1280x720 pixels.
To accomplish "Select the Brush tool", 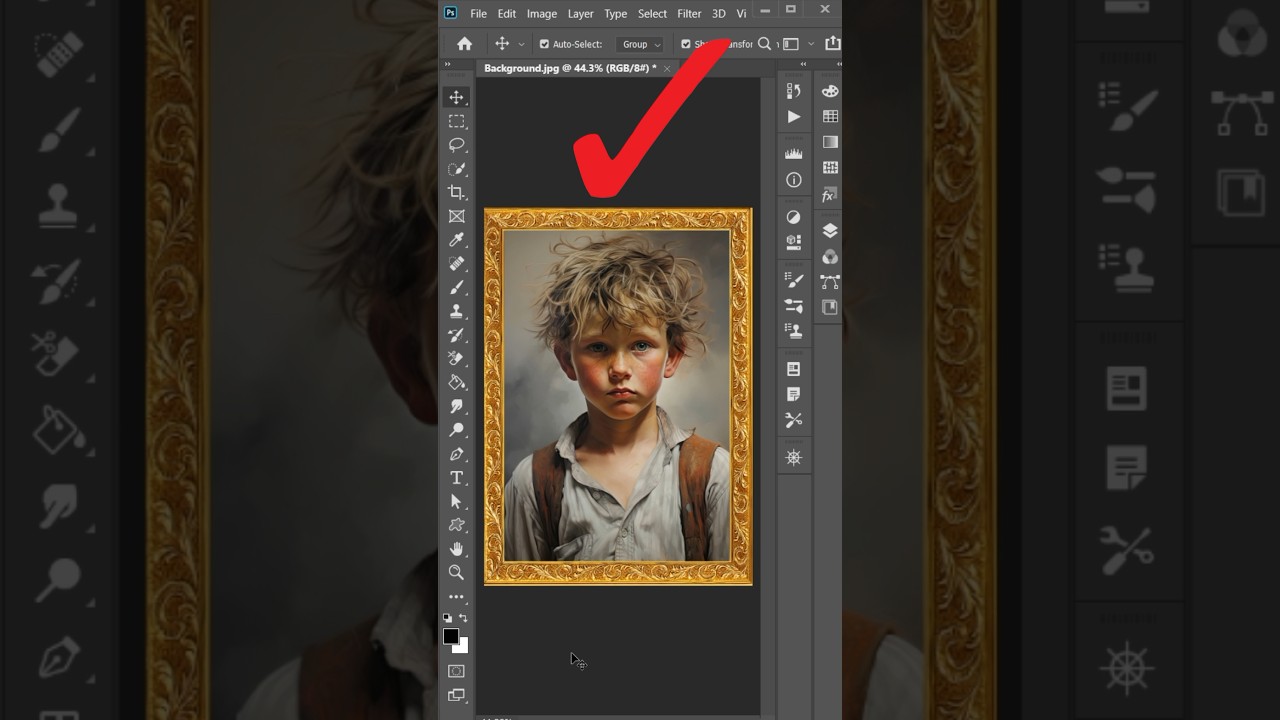I will pos(456,287).
